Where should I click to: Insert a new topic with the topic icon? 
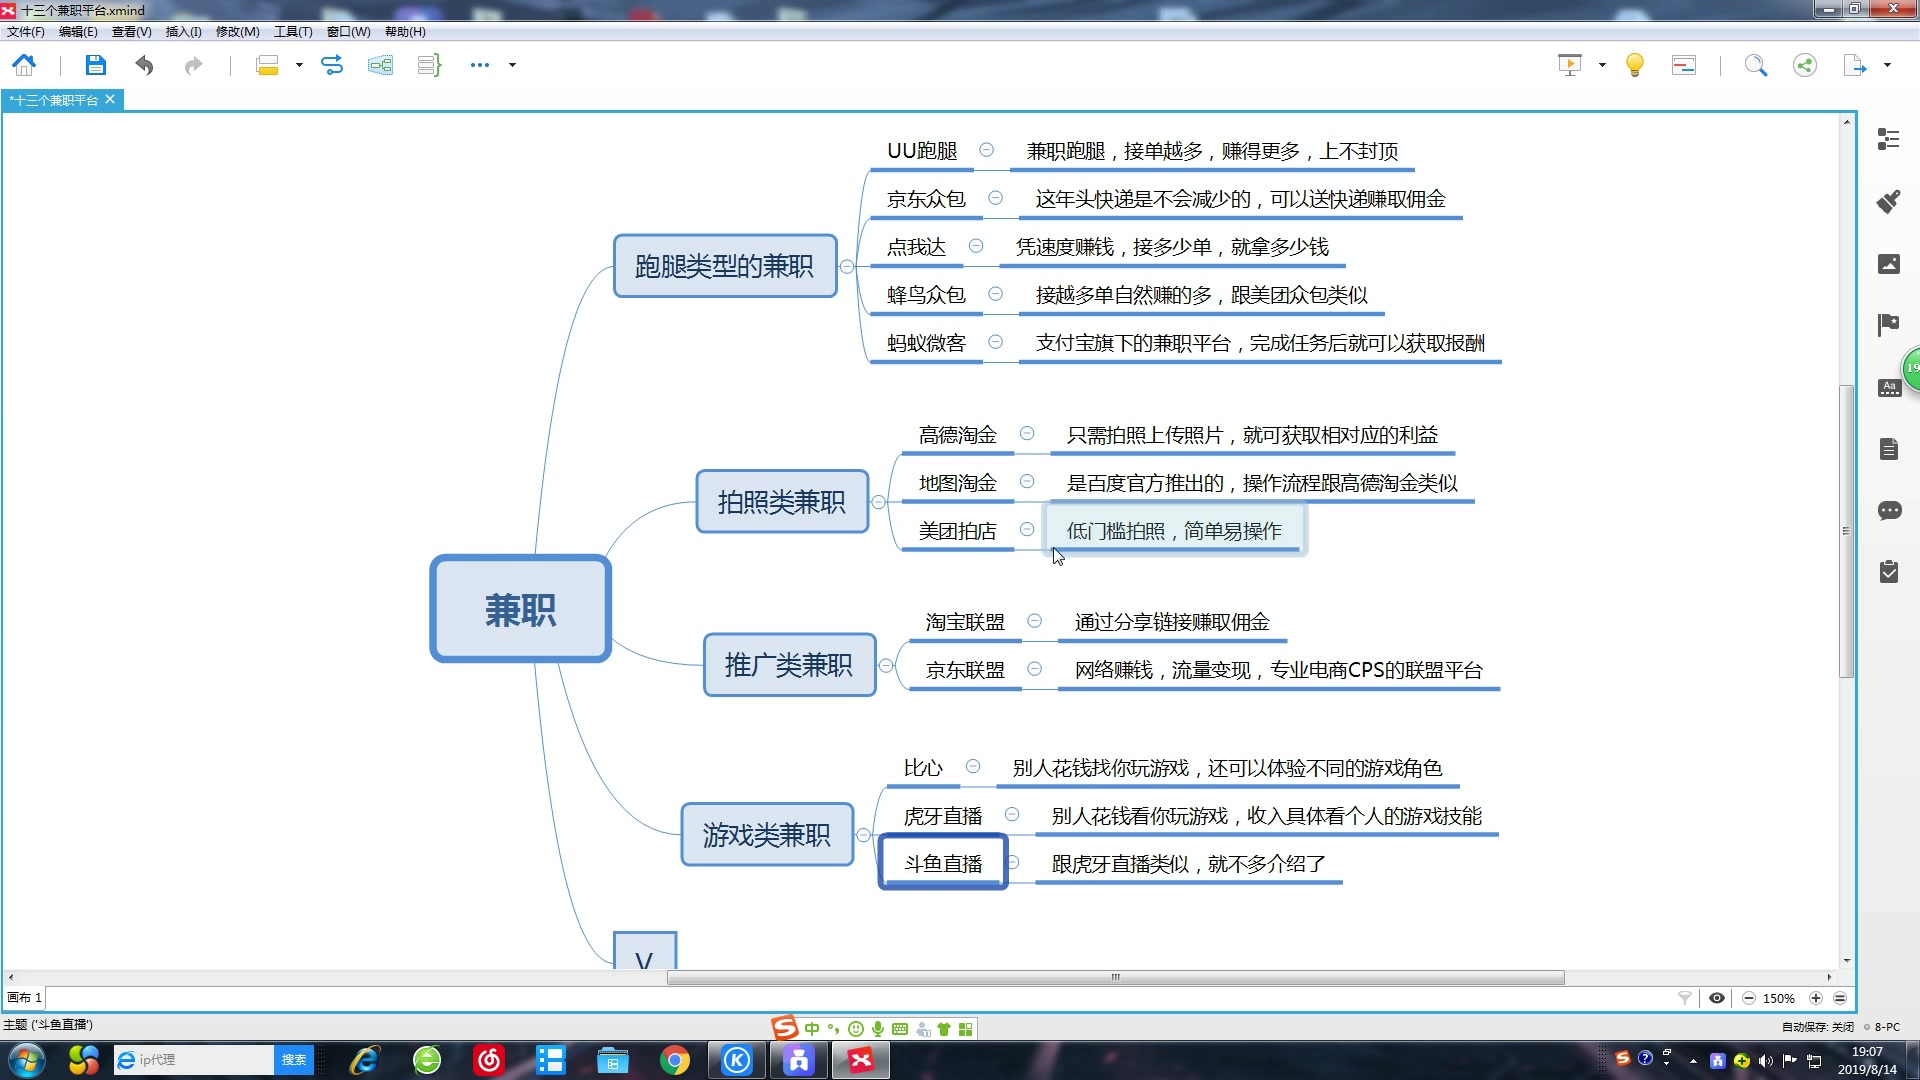click(267, 66)
